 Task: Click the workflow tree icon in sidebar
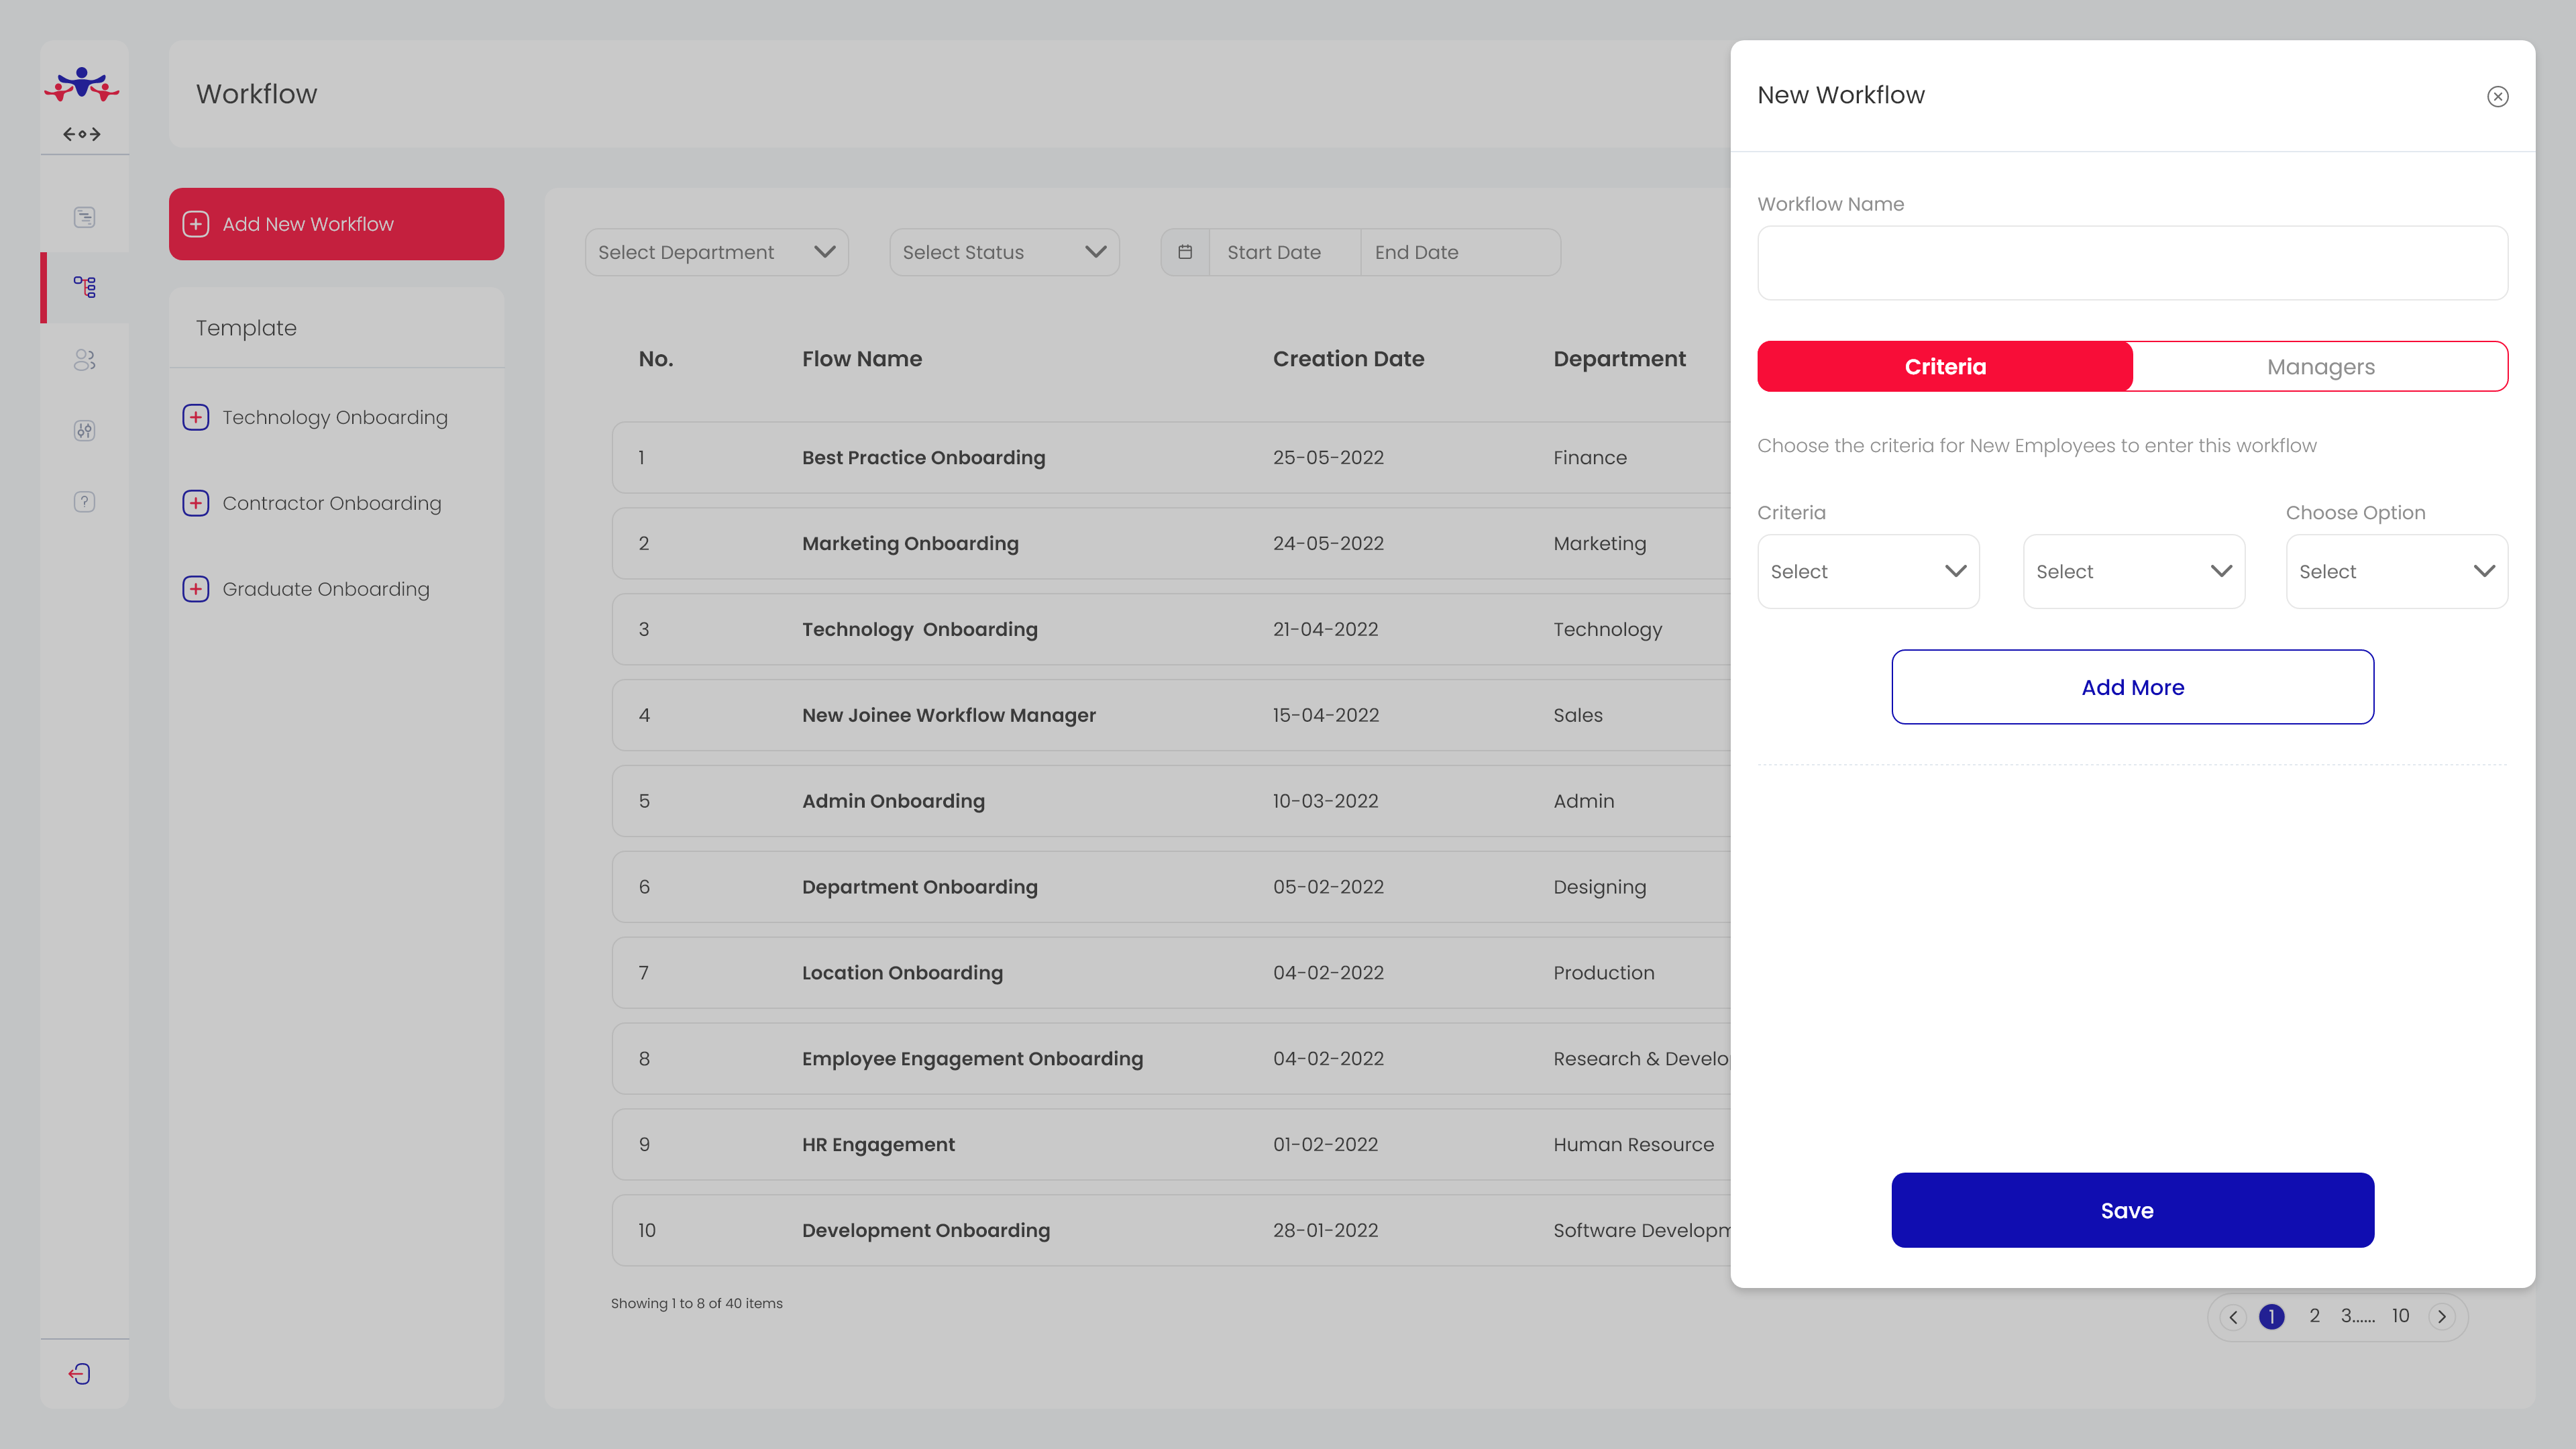[85, 287]
